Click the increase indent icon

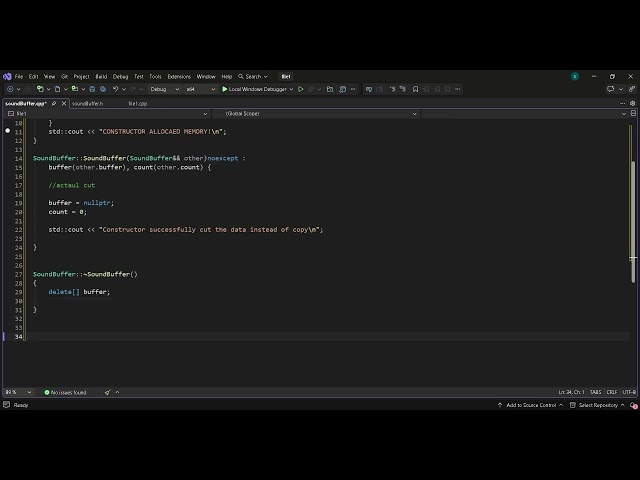click(x=403, y=89)
